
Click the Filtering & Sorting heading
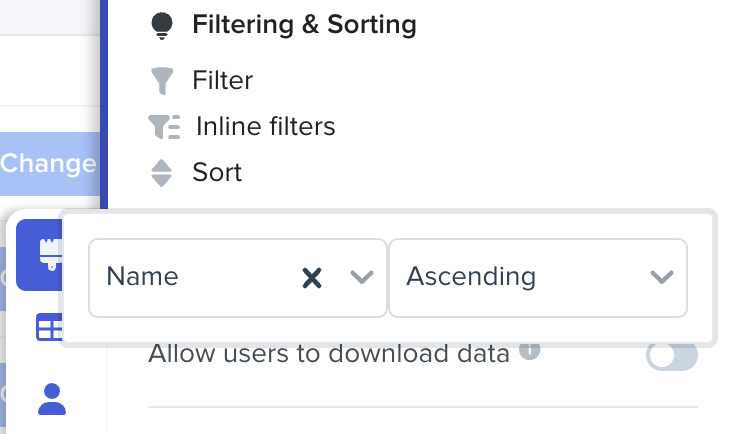click(304, 26)
